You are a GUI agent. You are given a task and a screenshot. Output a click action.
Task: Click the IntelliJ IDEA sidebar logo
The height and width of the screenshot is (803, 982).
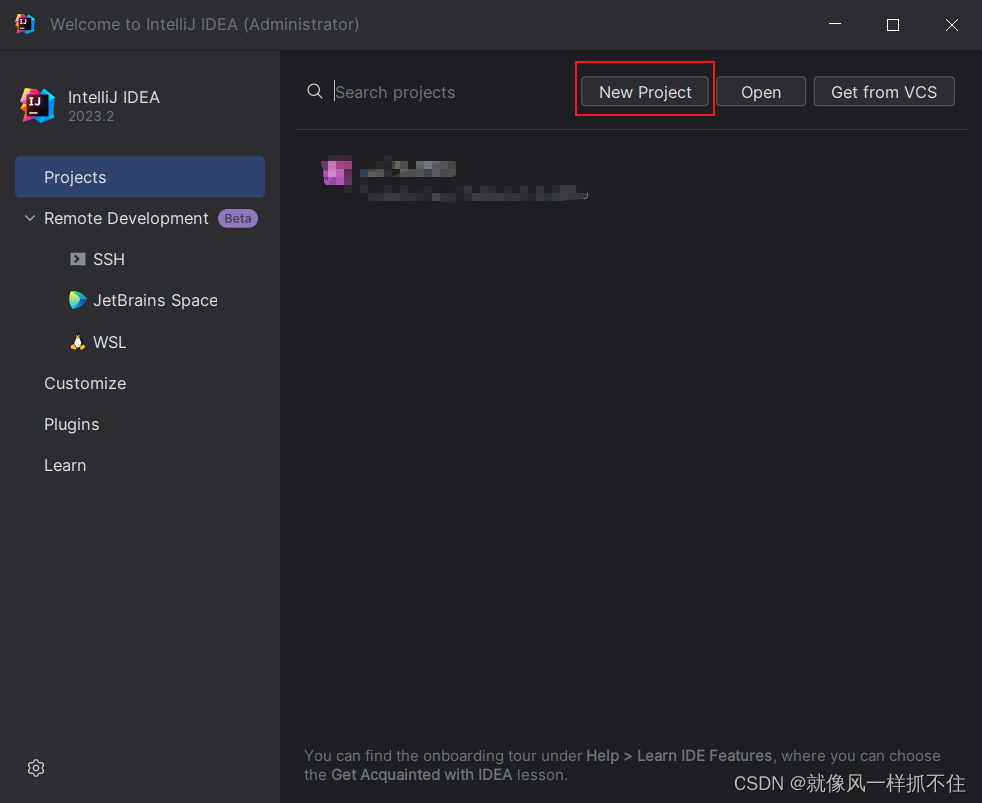[x=37, y=105]
